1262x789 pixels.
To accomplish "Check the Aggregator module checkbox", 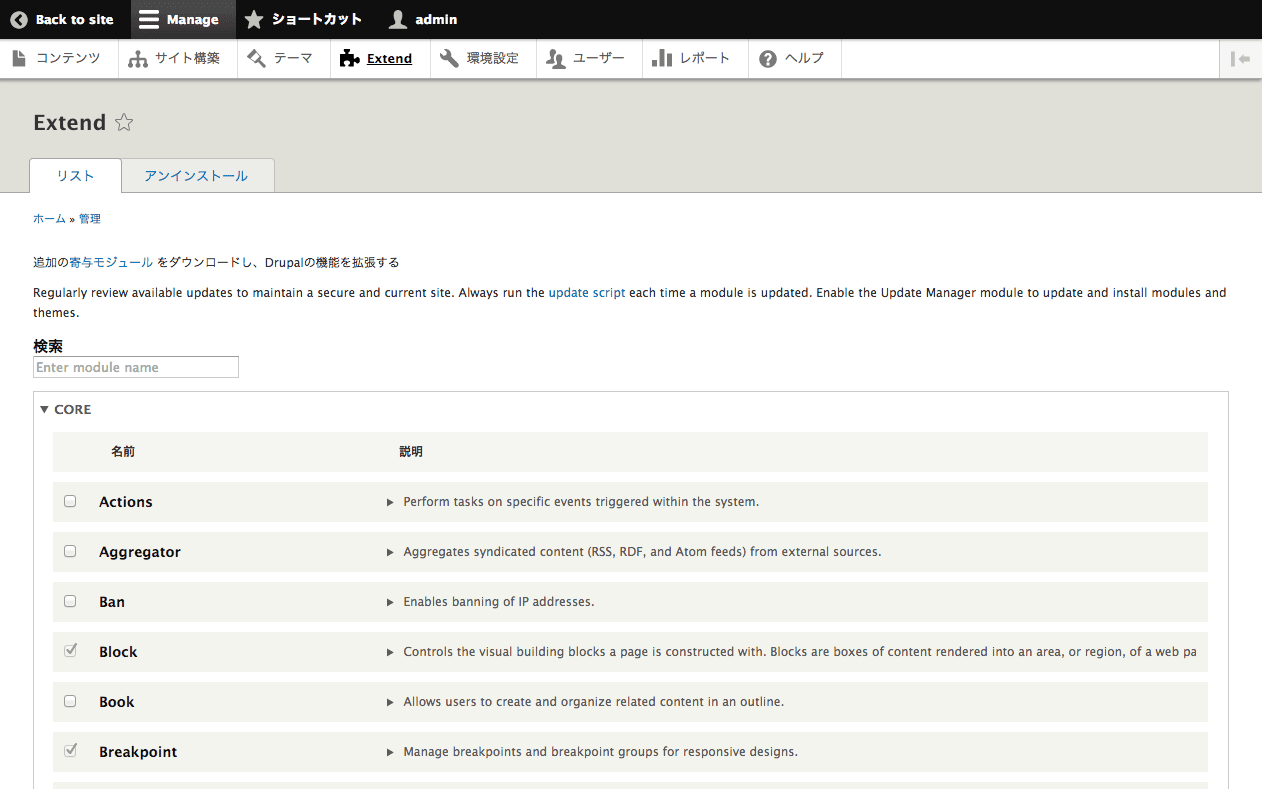I will pos(70,551).
